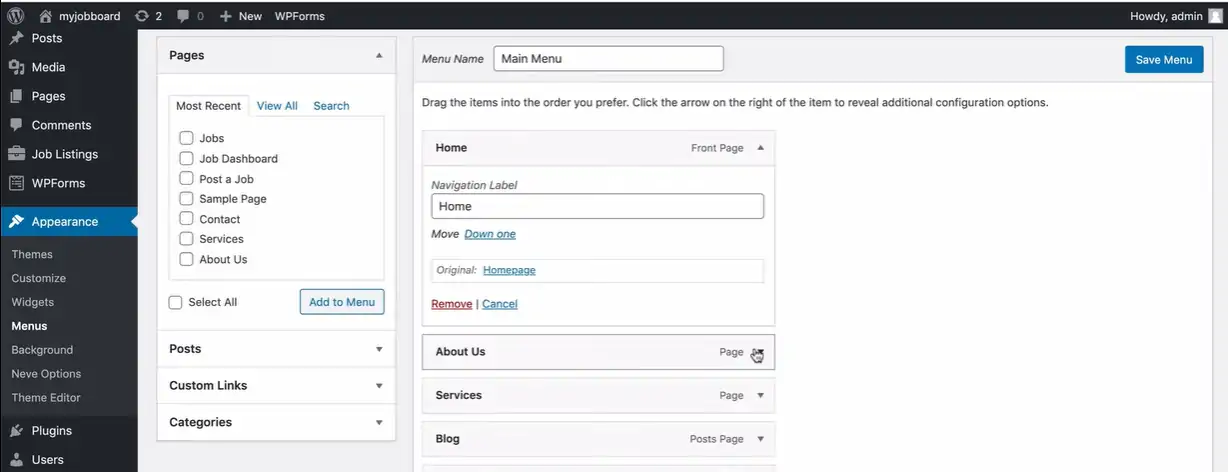1228x472 pixels.
Task: Check the Job Dashboard checkbox
Action: click(186, 158)
